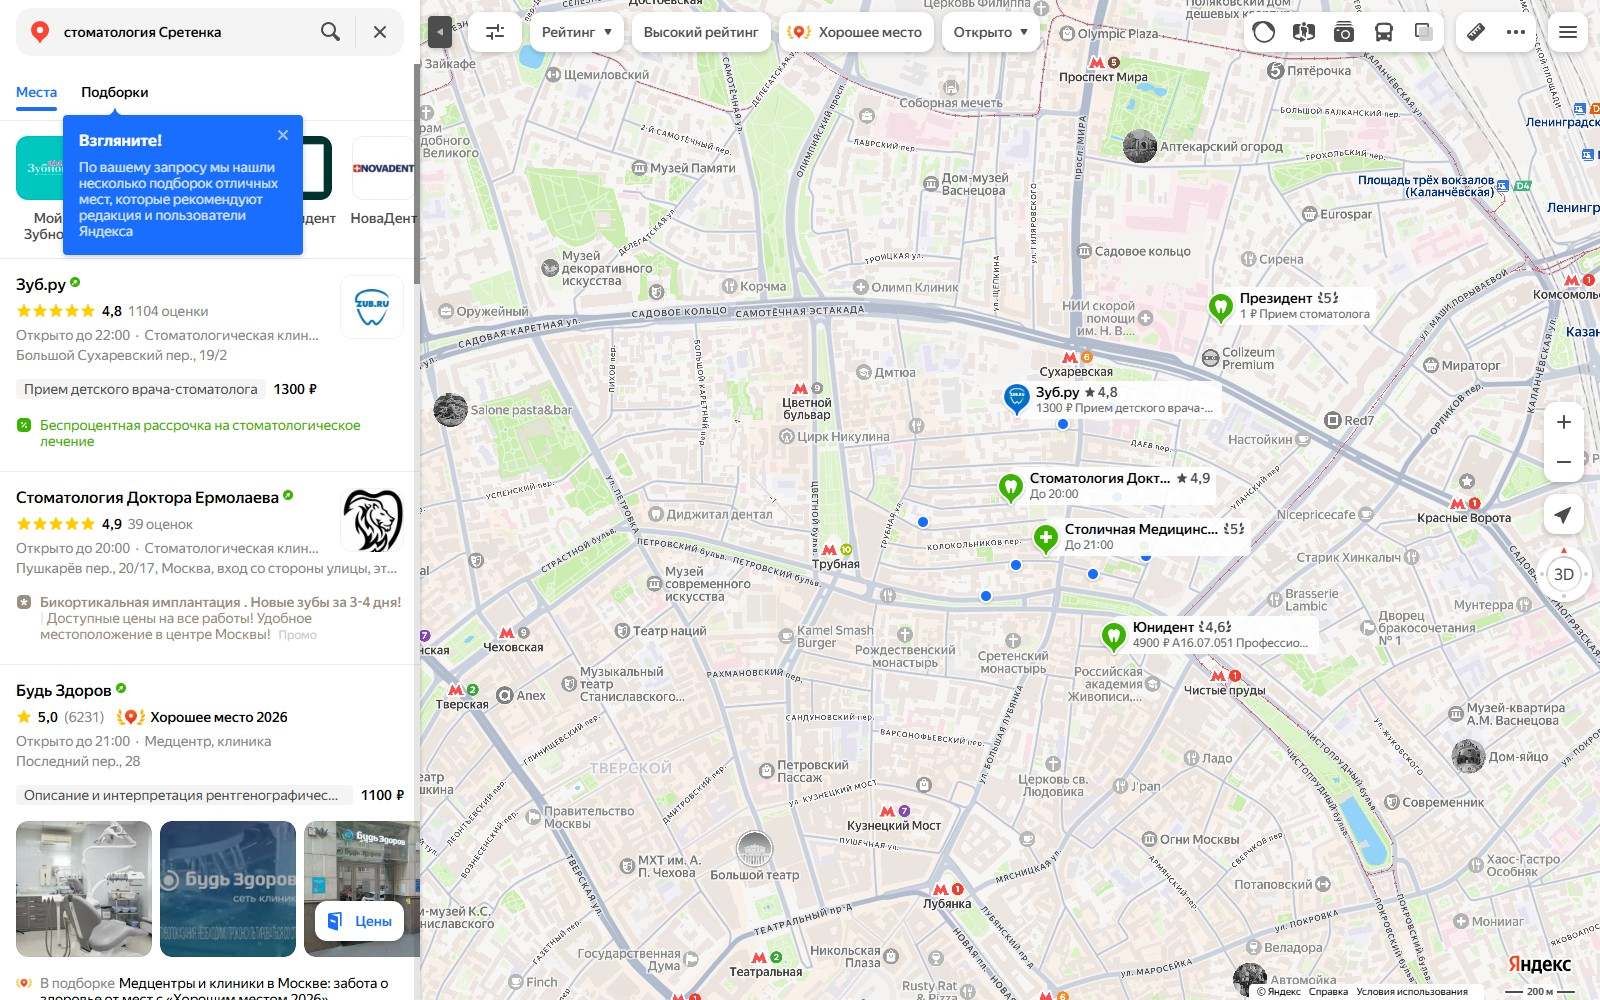Click the Красные Ворота metro icon
Viewport: 1600px width, 1000px height.
click(1457, 504)
